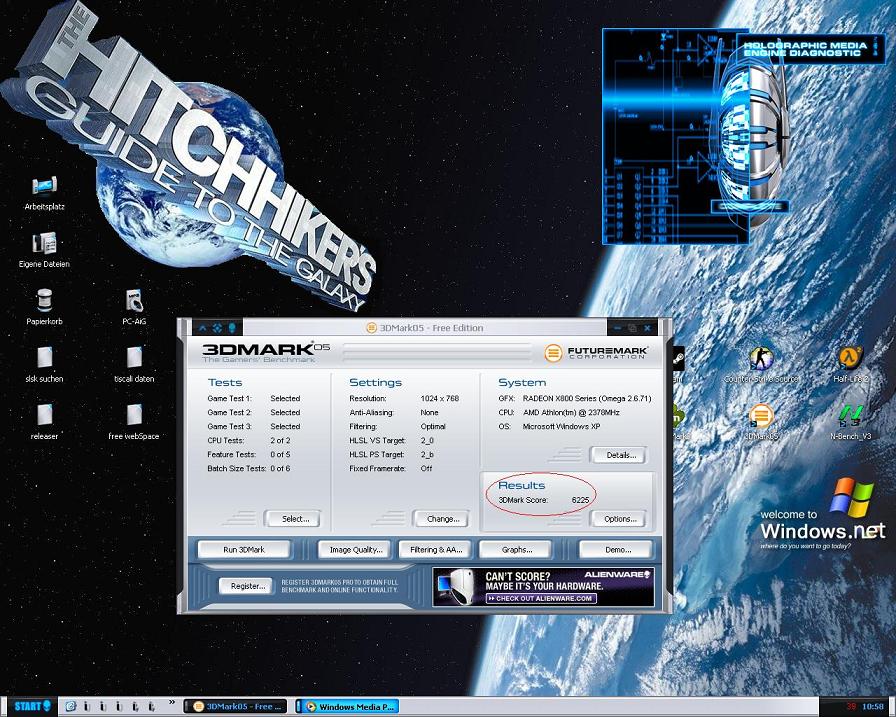Click the up-arrow icon in 3DMark05 title bar
This screenshot has height=717, width=896.
(203, 328)
